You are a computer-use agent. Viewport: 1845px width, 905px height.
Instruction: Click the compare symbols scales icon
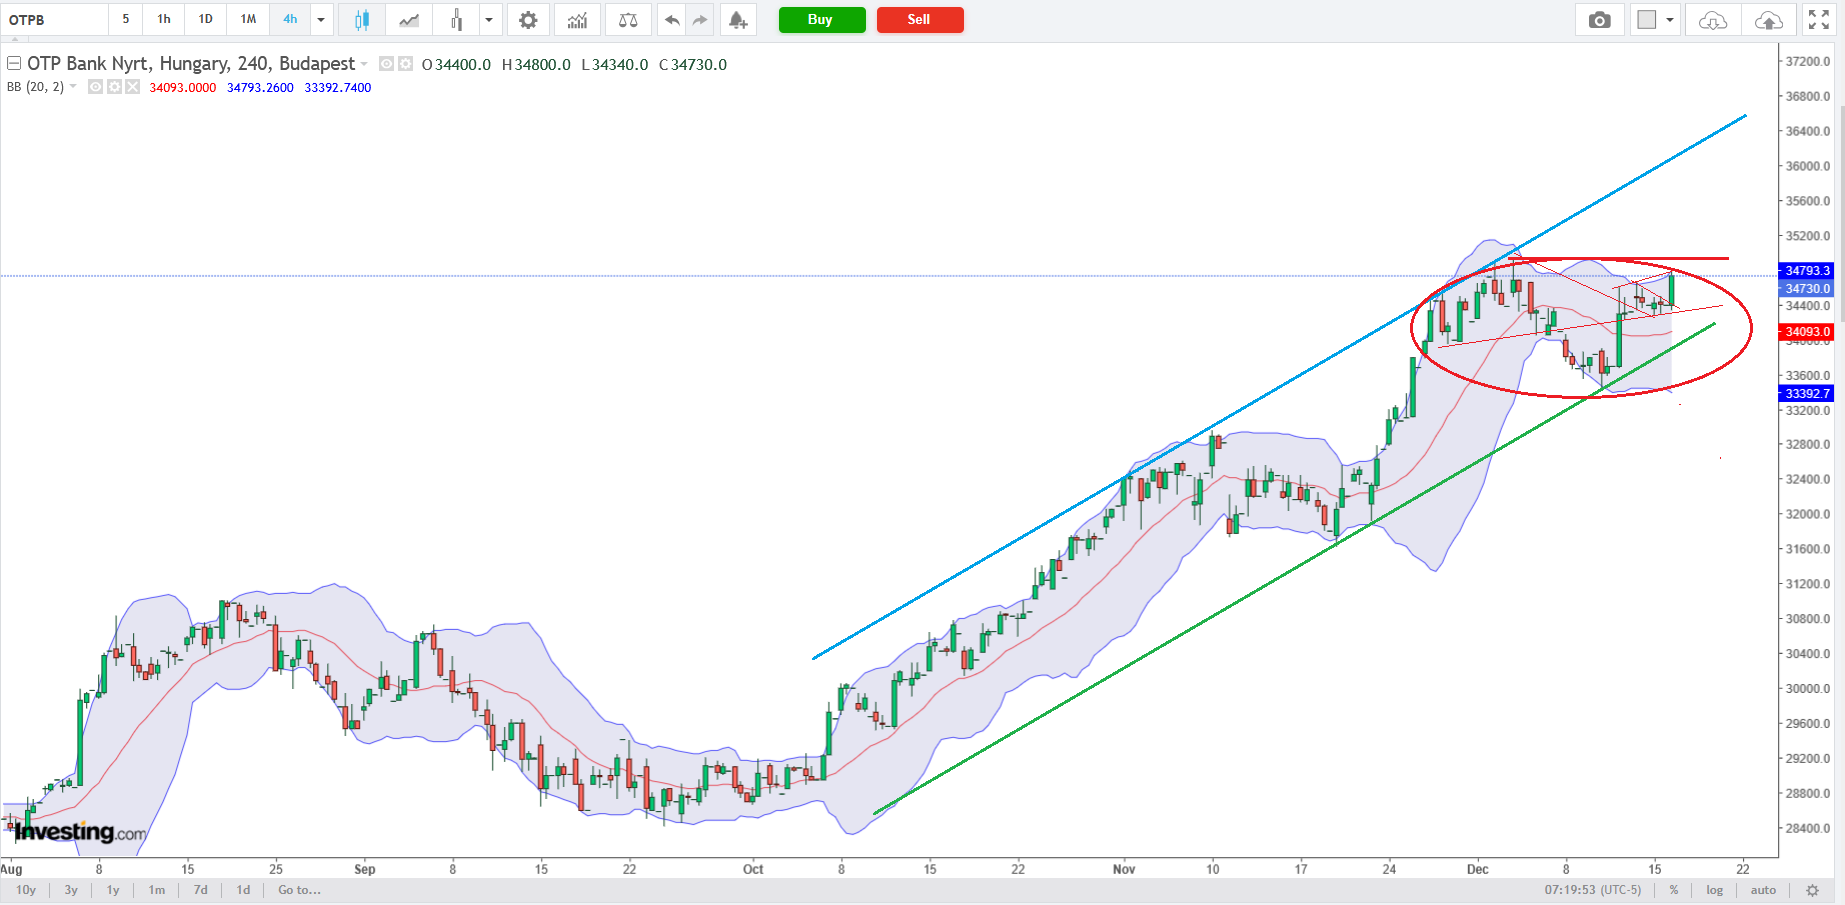tap(628, 19)
